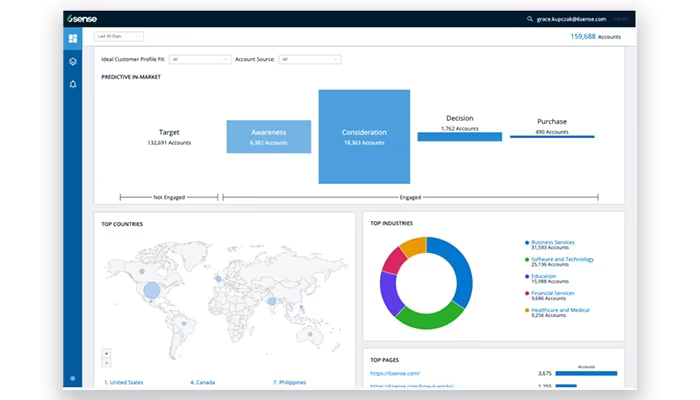Open the Last 30 Days dropdown

tap(119, 36)
